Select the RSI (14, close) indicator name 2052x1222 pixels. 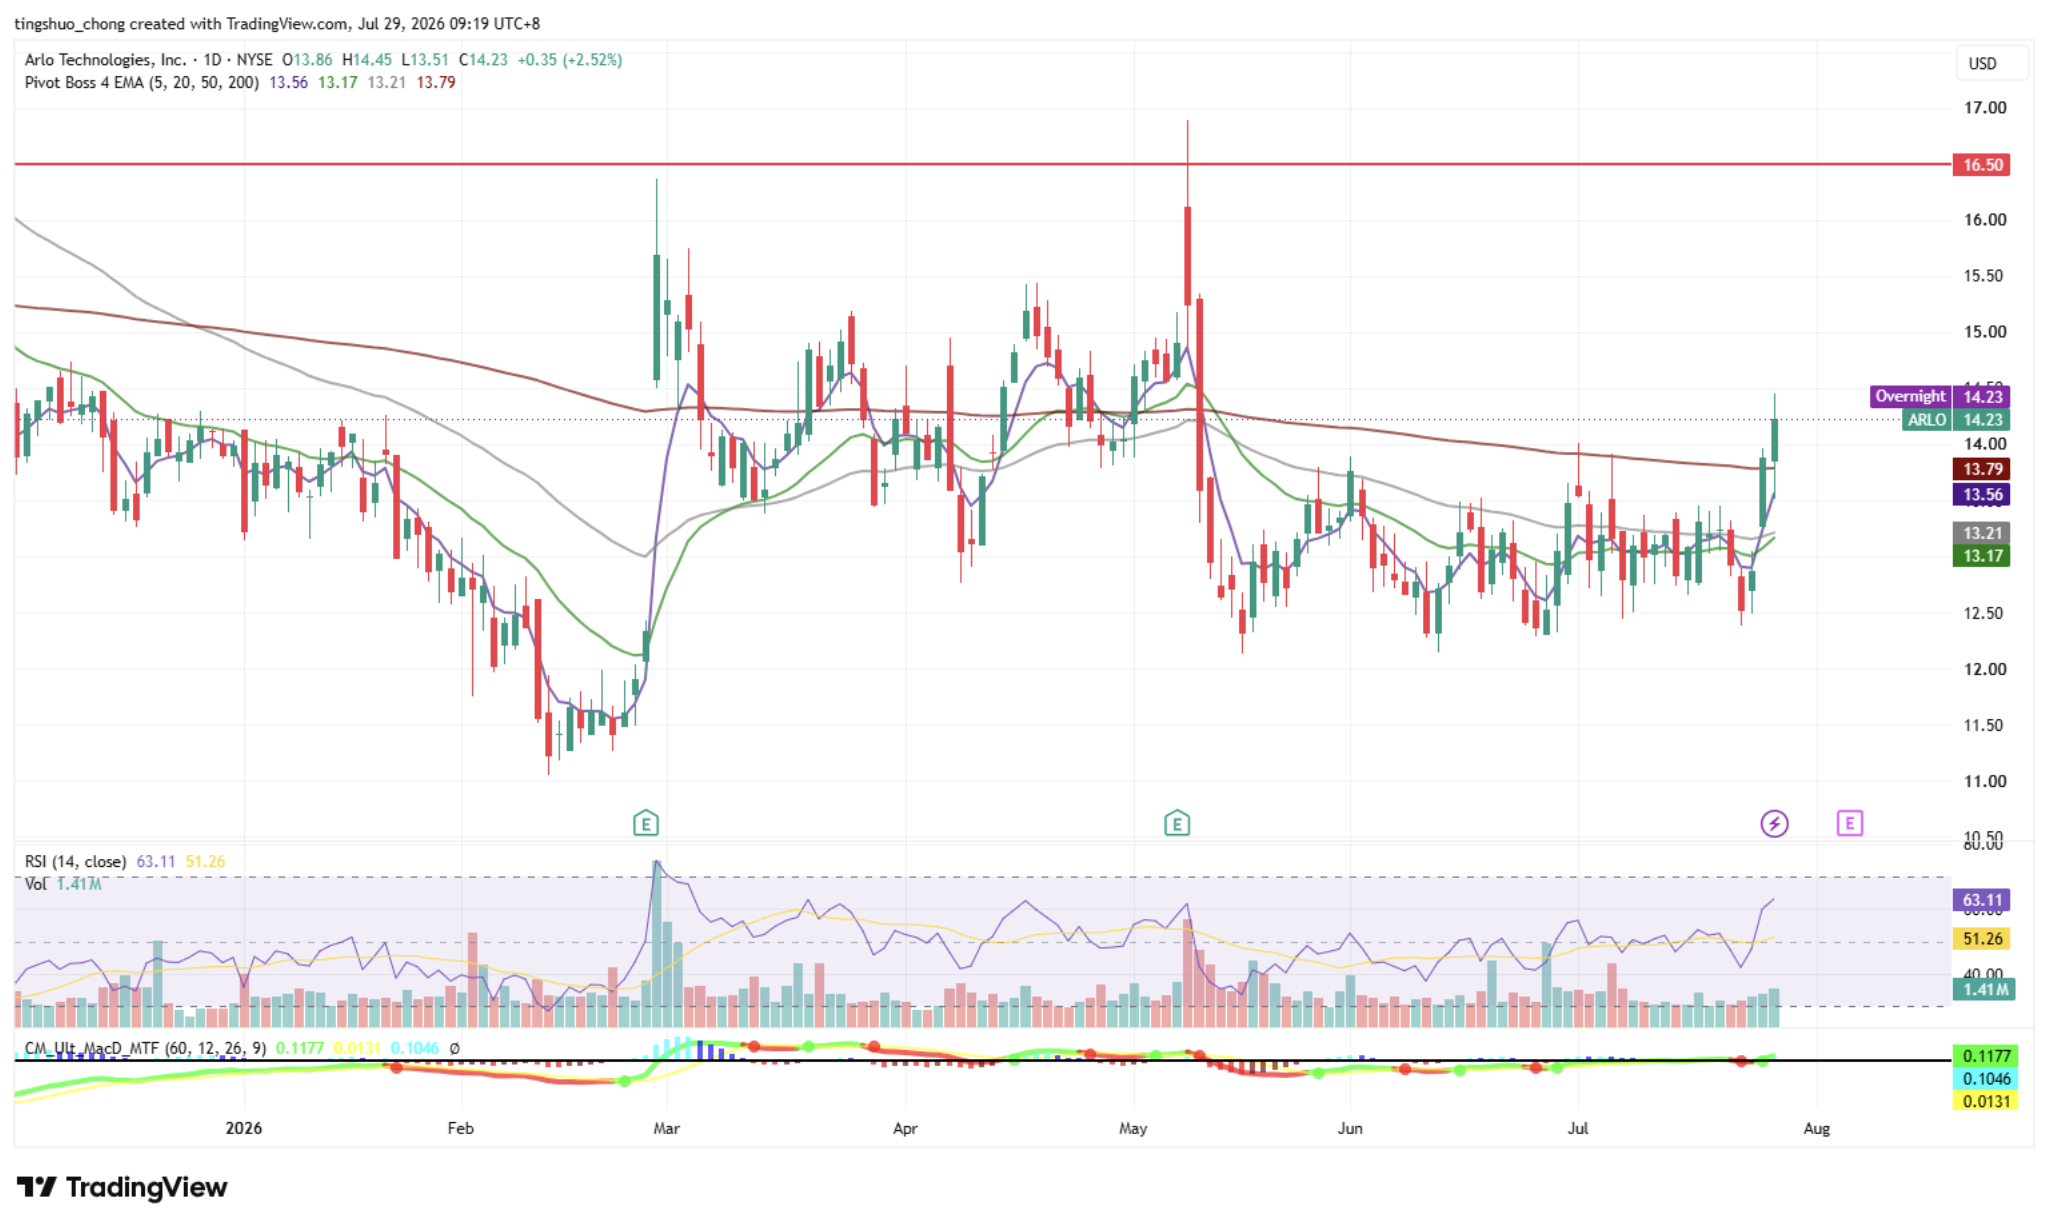76,861
